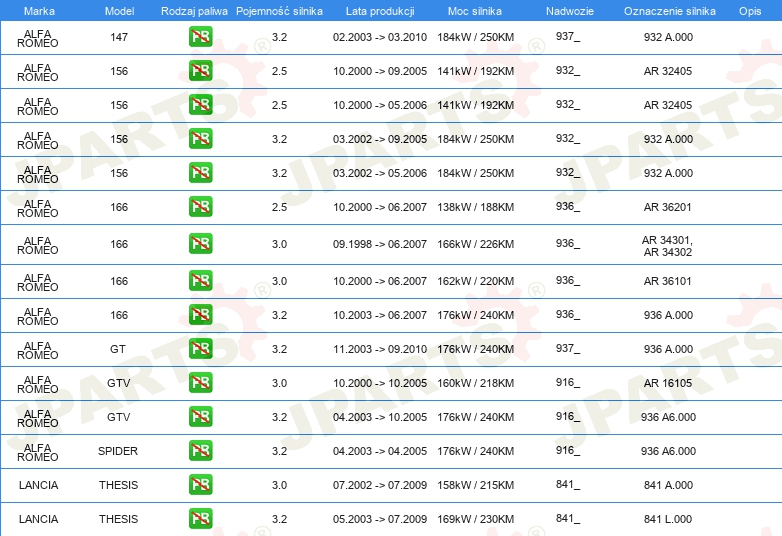Click the fuel icon for the 166 226KM row
782x536 pixels.
pyautogui.click(x=200, y=244)
